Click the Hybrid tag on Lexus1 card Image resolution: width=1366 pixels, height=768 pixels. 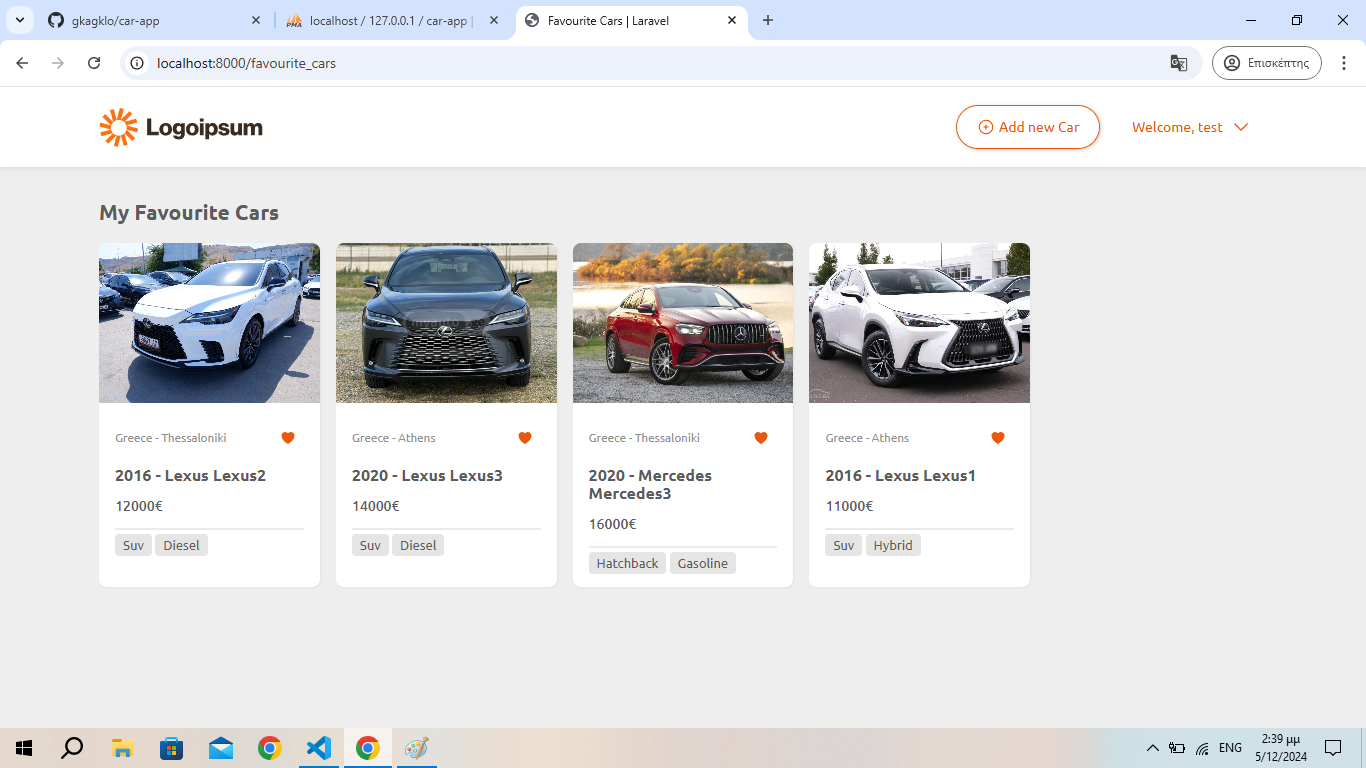point(893,545)
